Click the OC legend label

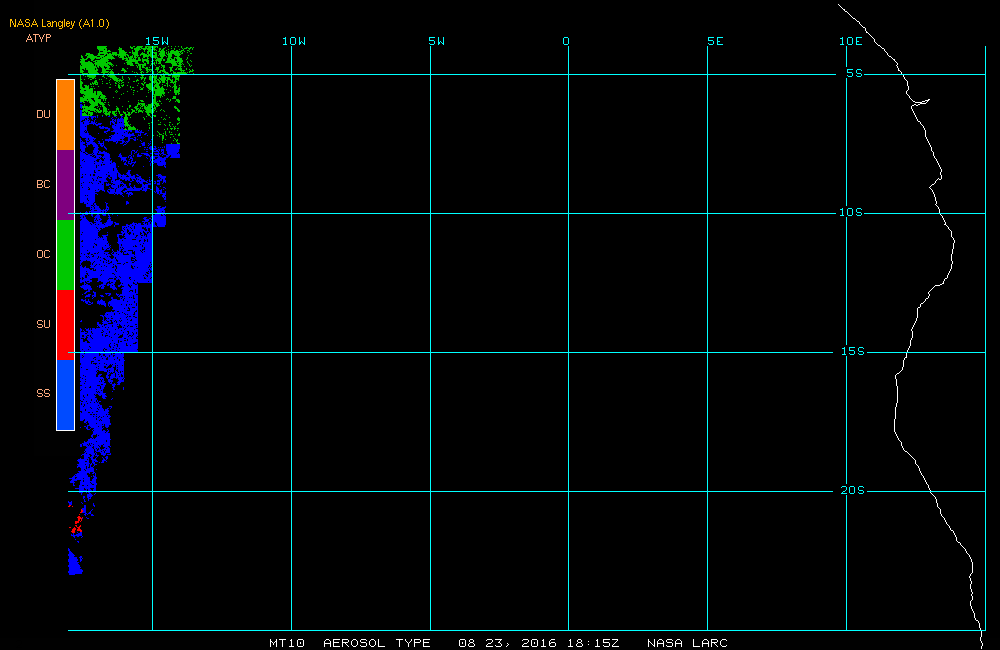coord(43,255)
